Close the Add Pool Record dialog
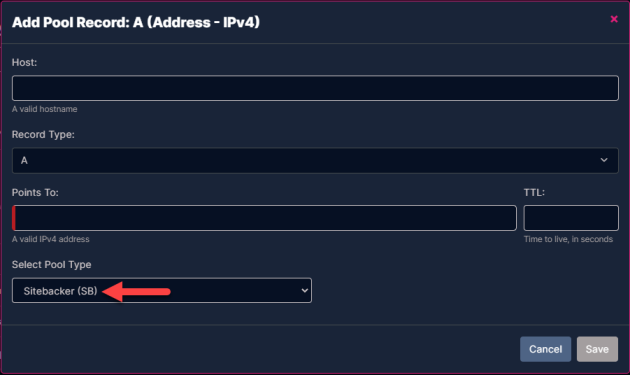Screen dimensions: 631x375 coord(614,19)
